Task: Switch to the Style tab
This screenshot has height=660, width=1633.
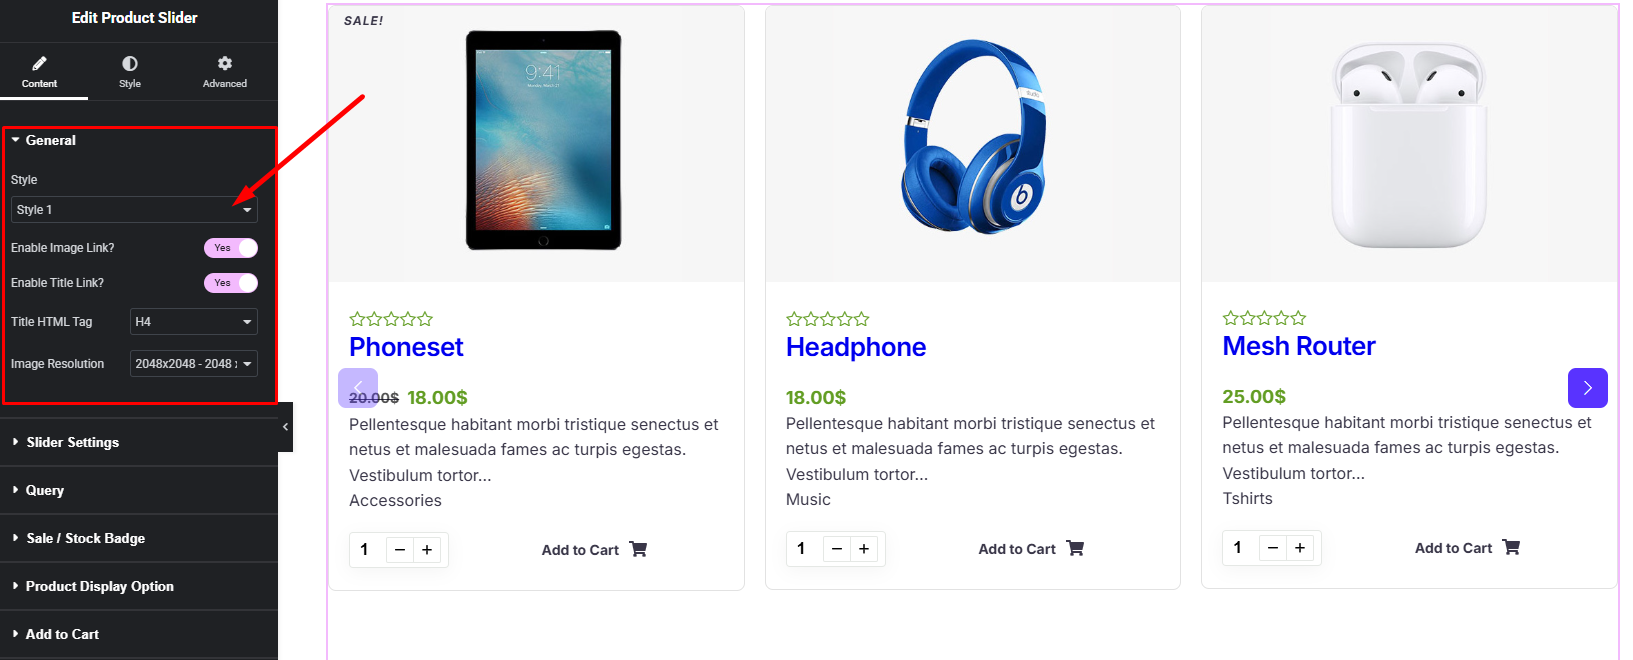Action: pos(130,72)
